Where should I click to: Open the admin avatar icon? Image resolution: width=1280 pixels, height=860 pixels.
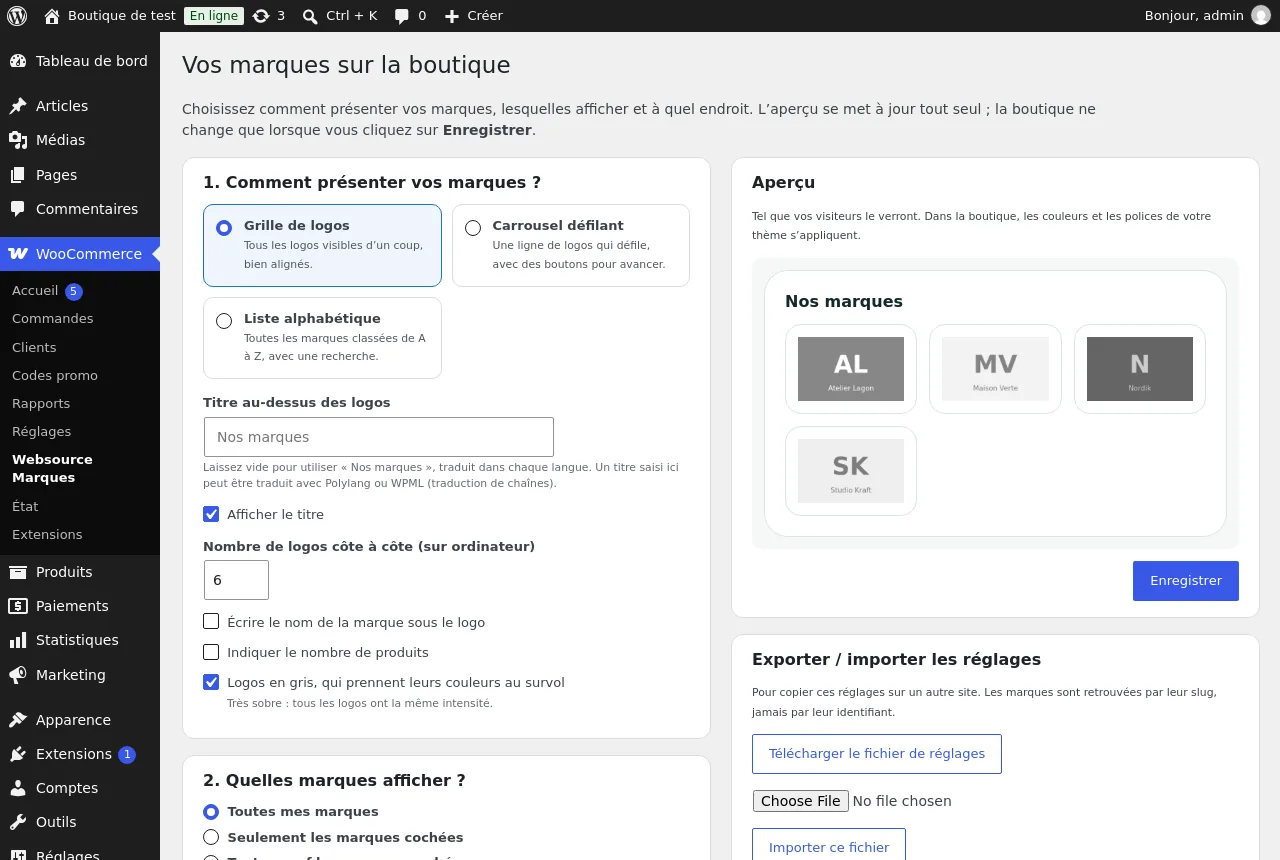tap(1261, 16)
